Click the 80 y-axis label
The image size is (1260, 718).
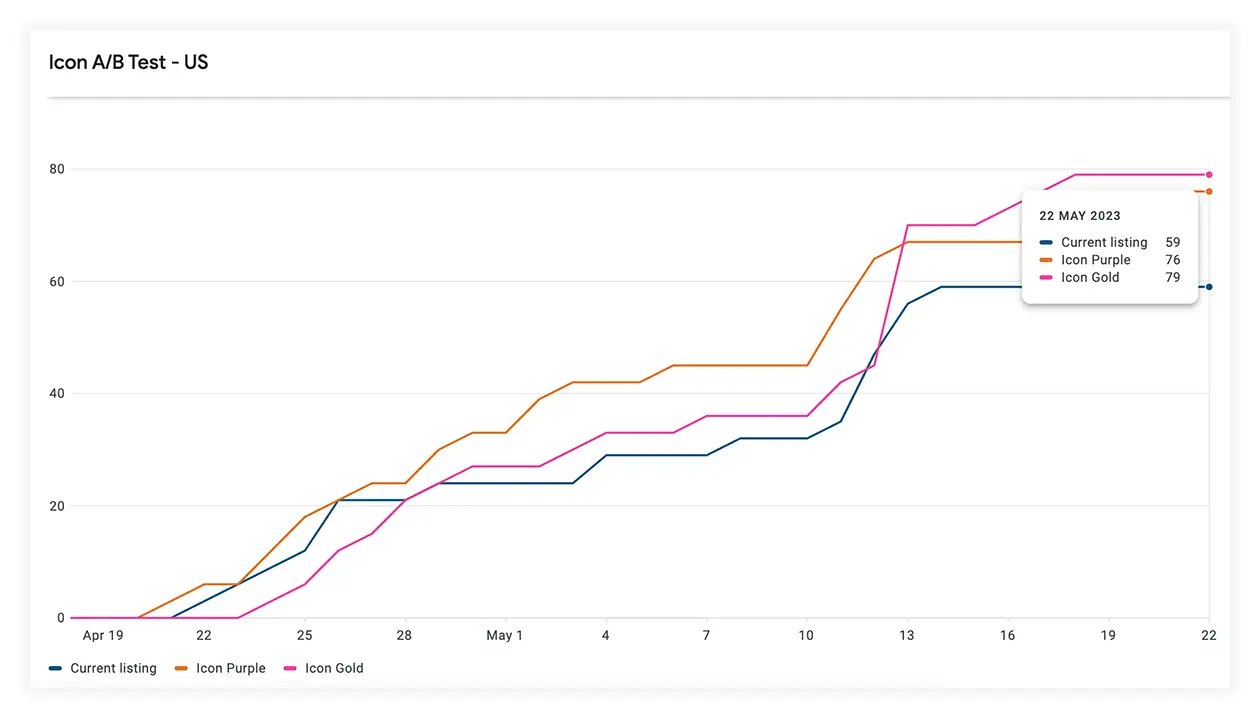pyautogui.click(x=57, y=169)
